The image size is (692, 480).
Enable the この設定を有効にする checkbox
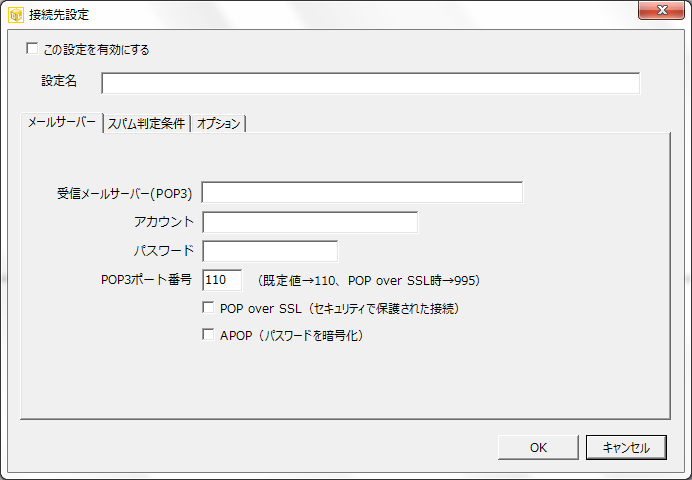click(x=33, y=48)
